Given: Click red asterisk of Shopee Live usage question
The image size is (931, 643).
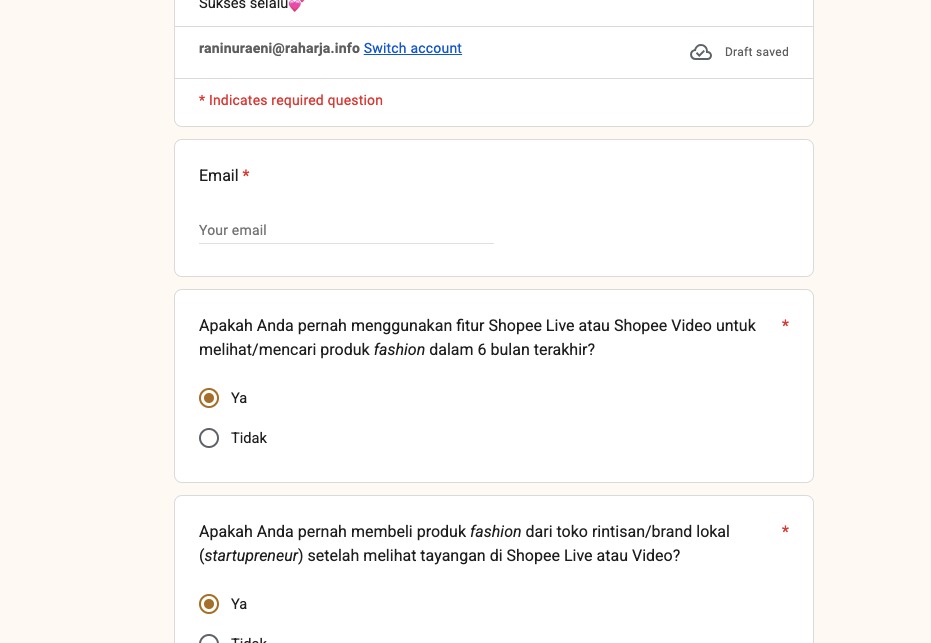Looking at the screenshot, I should click(785, 324).
